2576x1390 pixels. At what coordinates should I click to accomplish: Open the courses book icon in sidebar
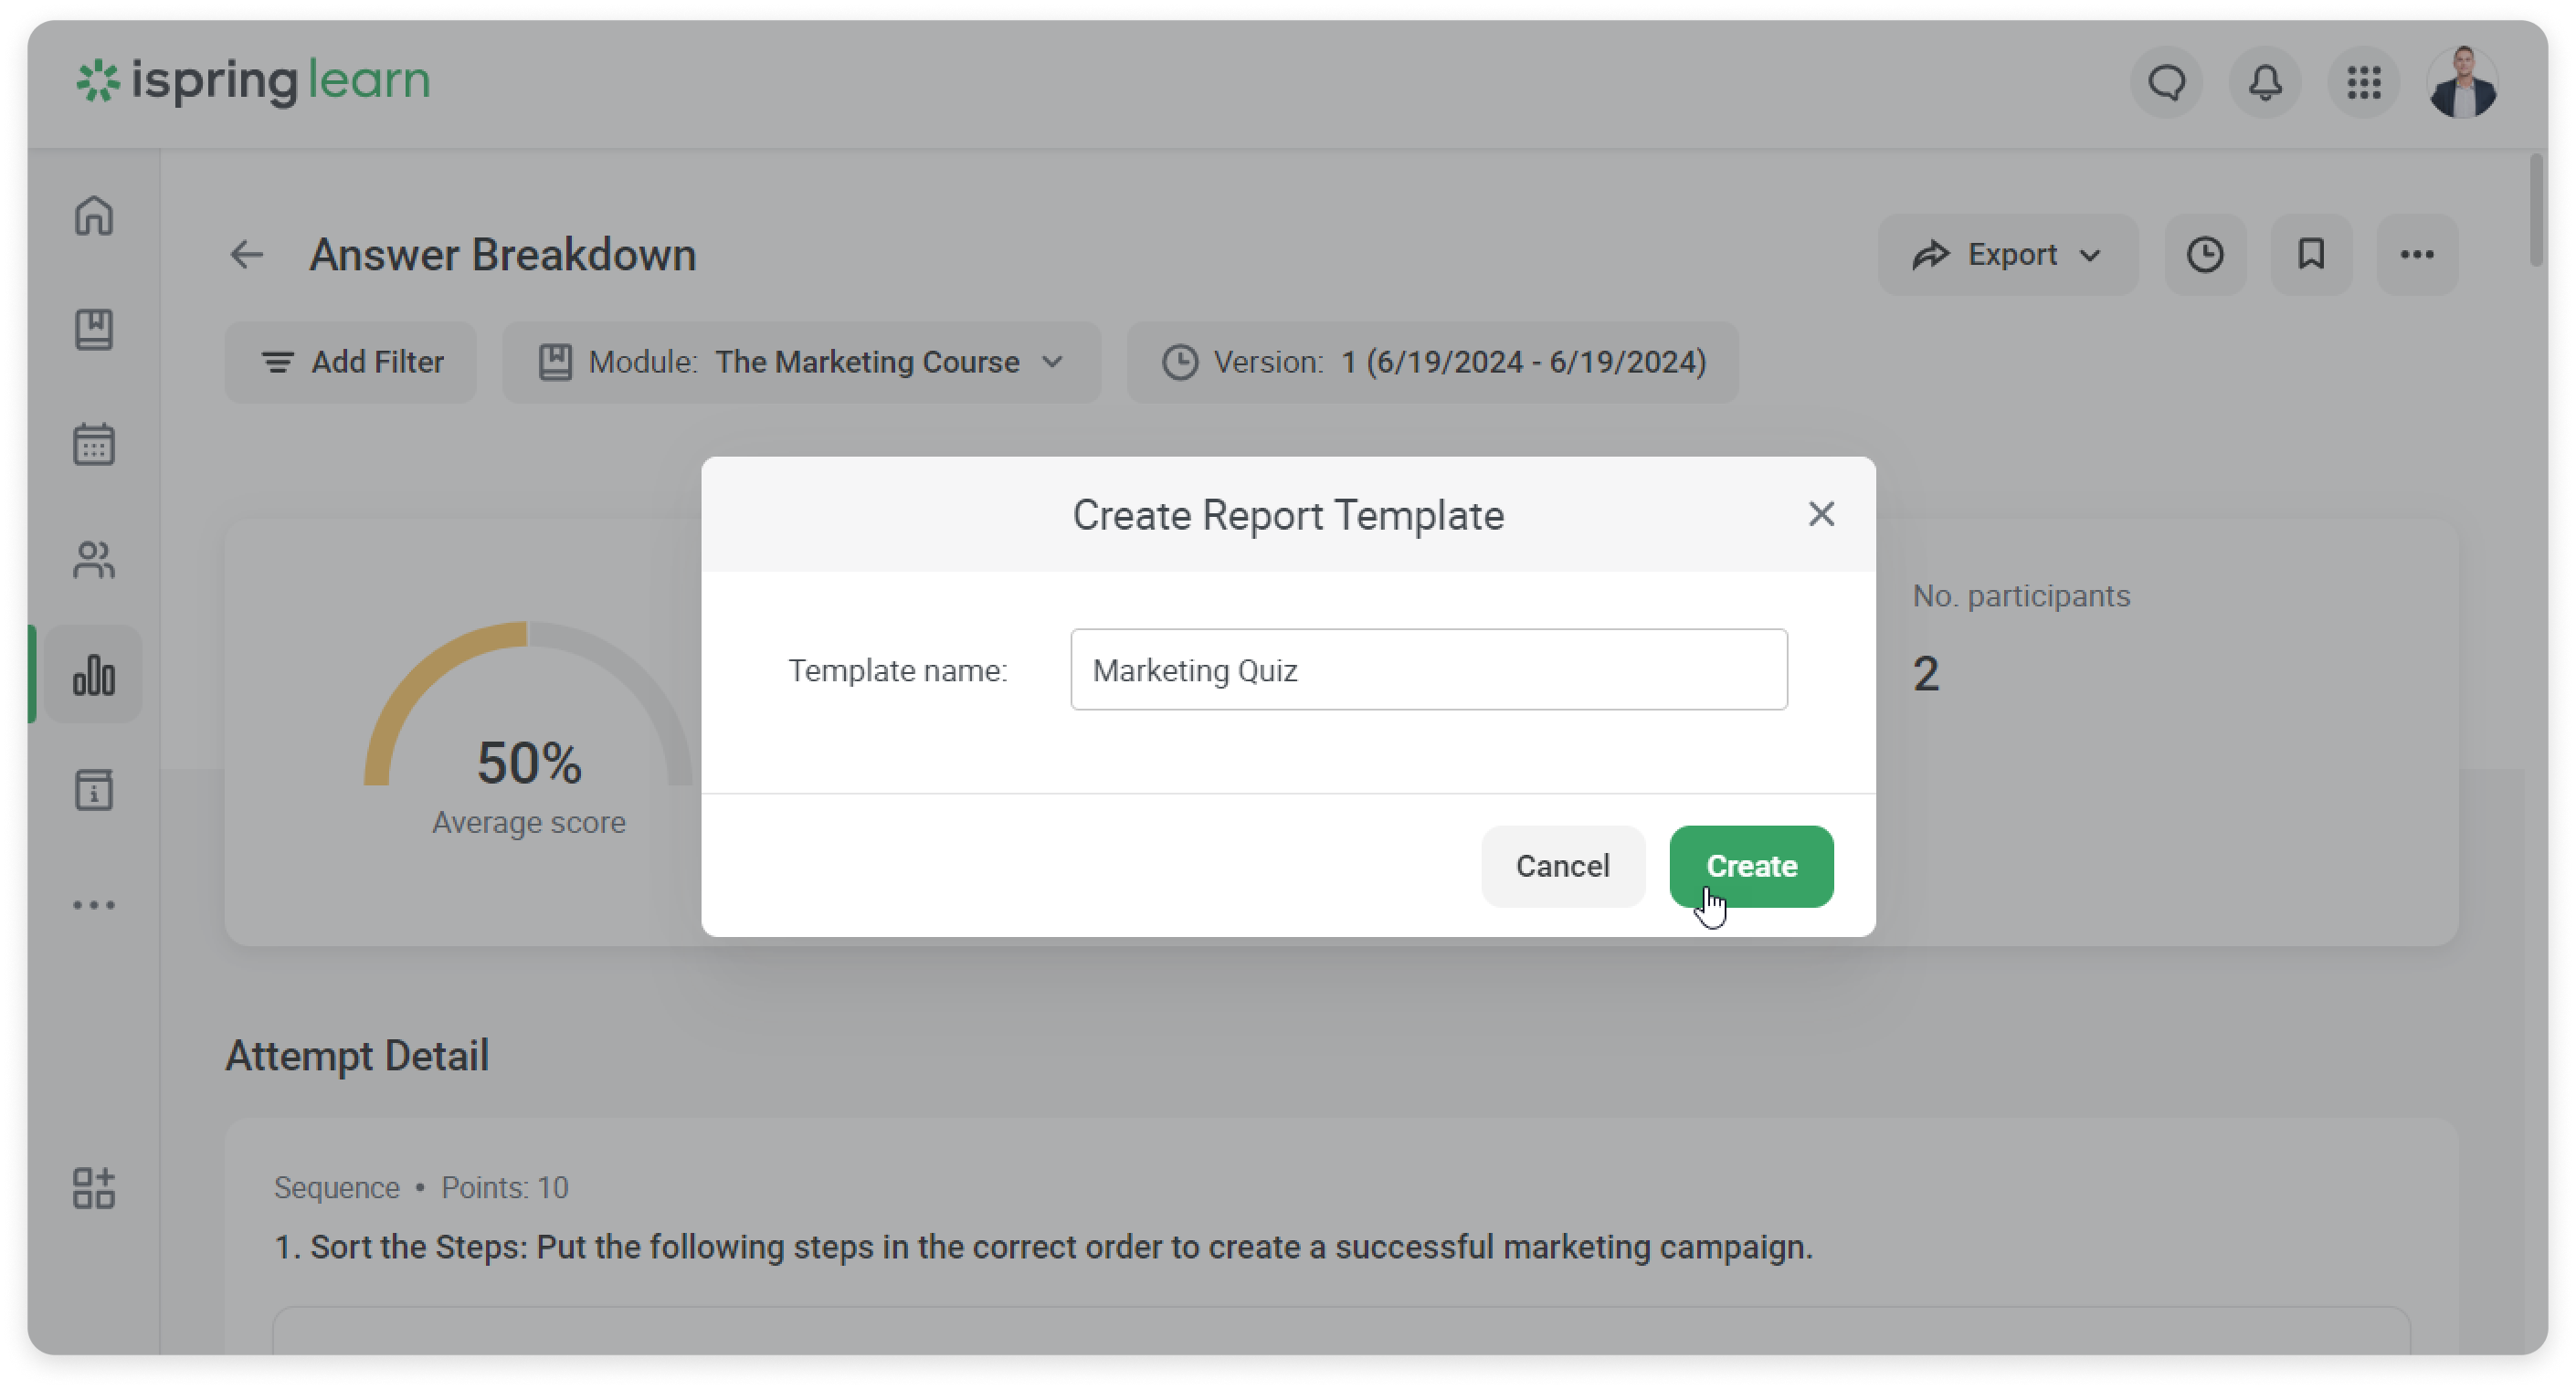94,329
